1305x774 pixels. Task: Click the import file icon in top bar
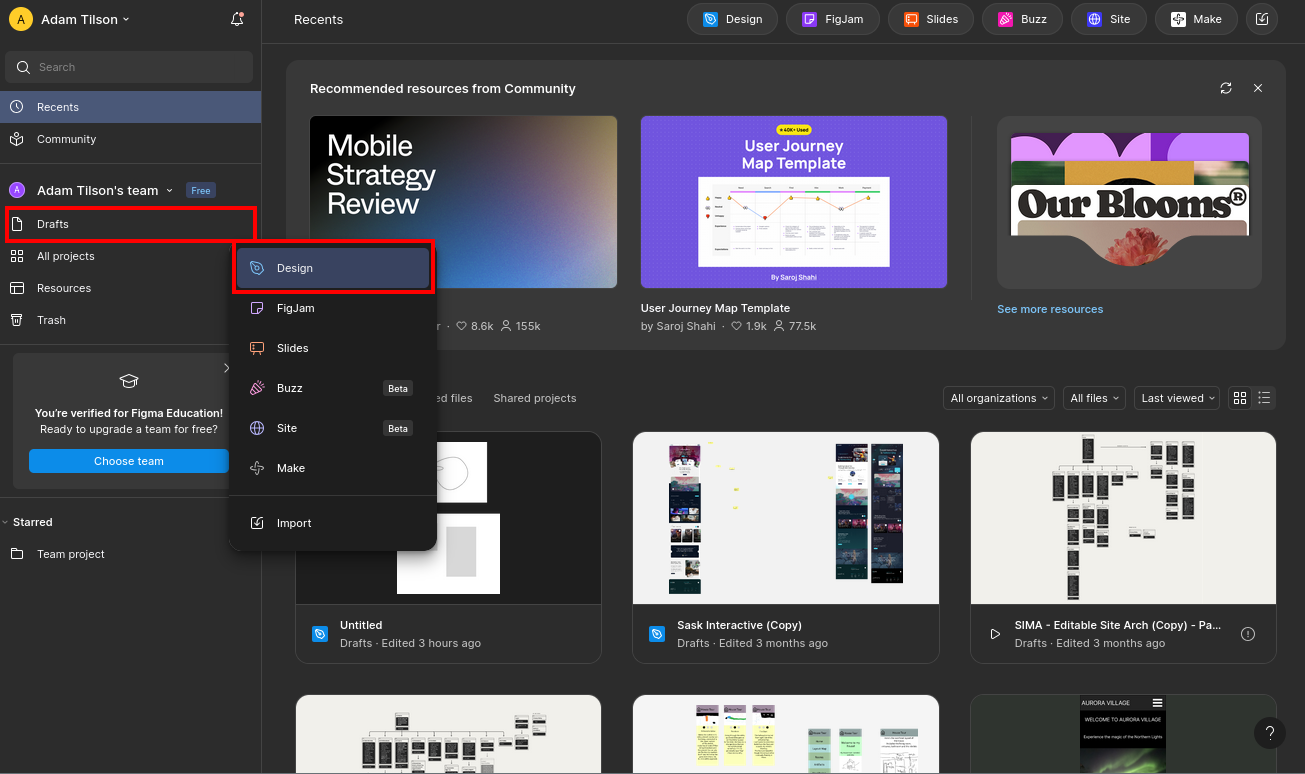click(x=1262, y=19)
